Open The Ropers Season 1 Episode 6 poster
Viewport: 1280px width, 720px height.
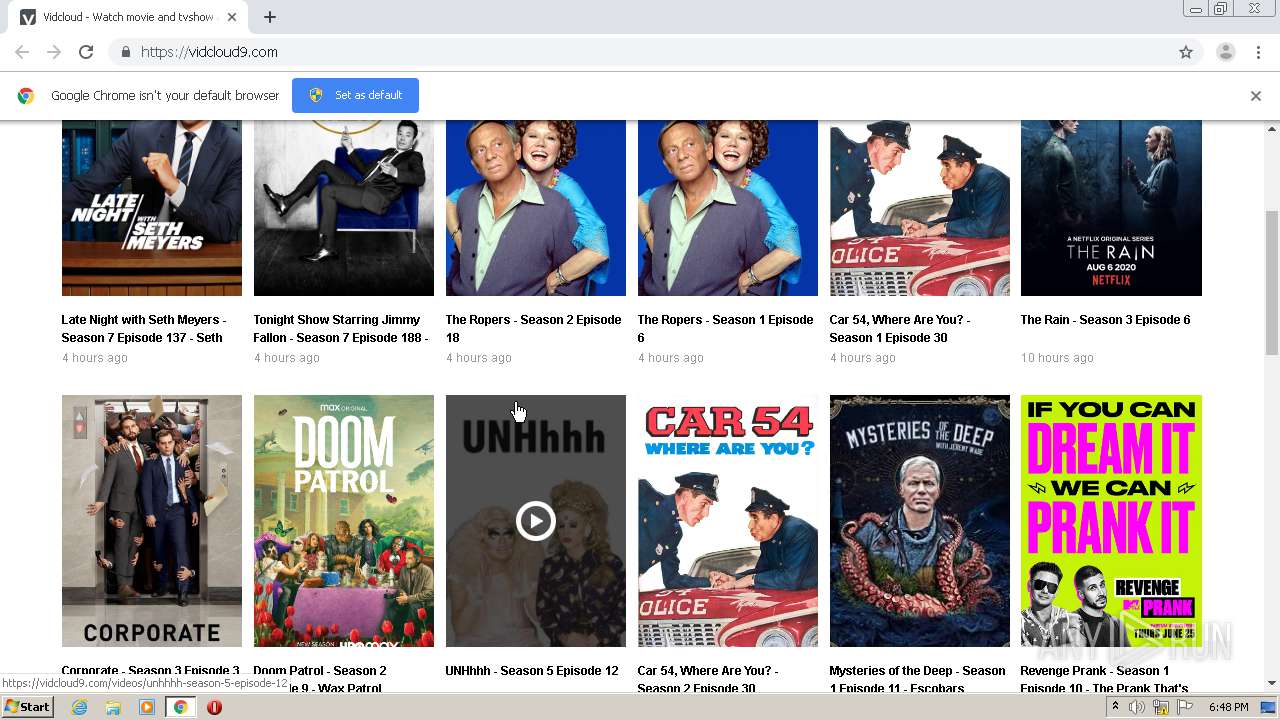(728, 208)
